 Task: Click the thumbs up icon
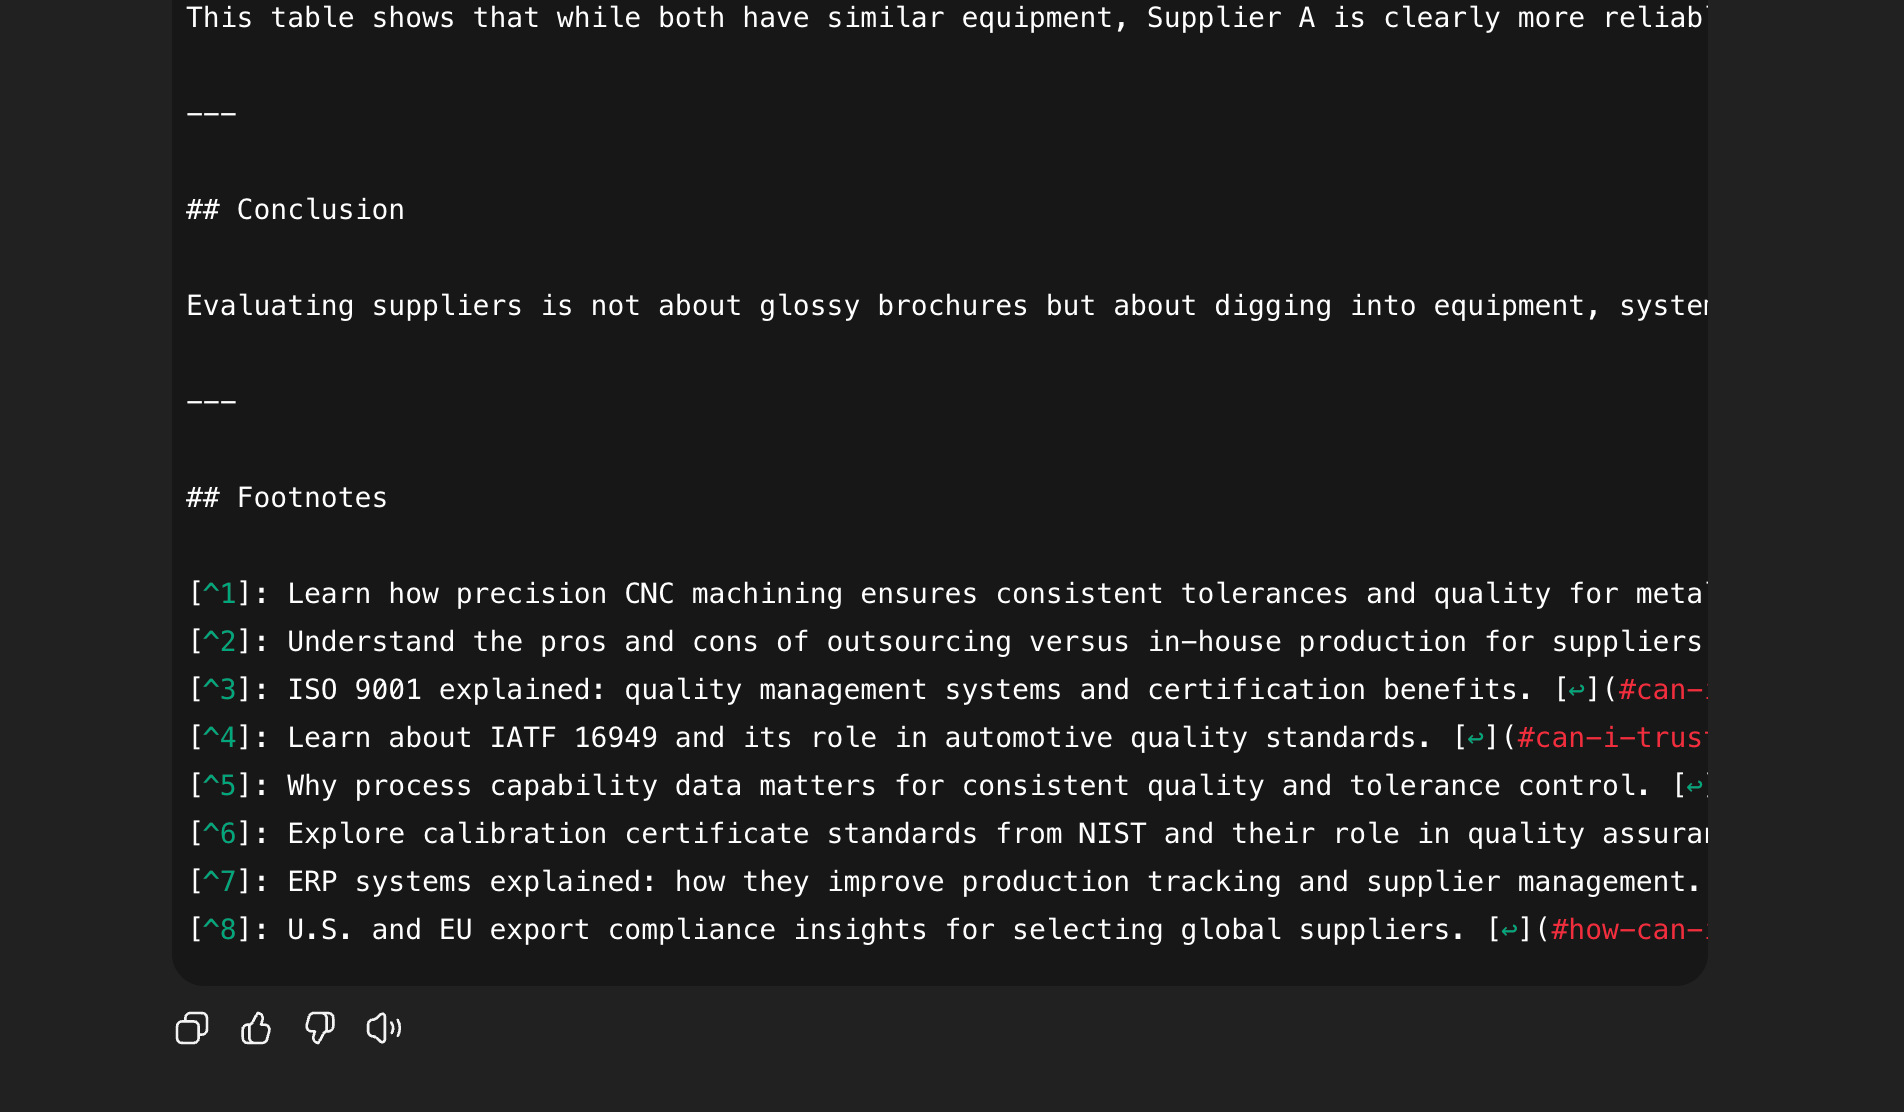click(256, 1028)
